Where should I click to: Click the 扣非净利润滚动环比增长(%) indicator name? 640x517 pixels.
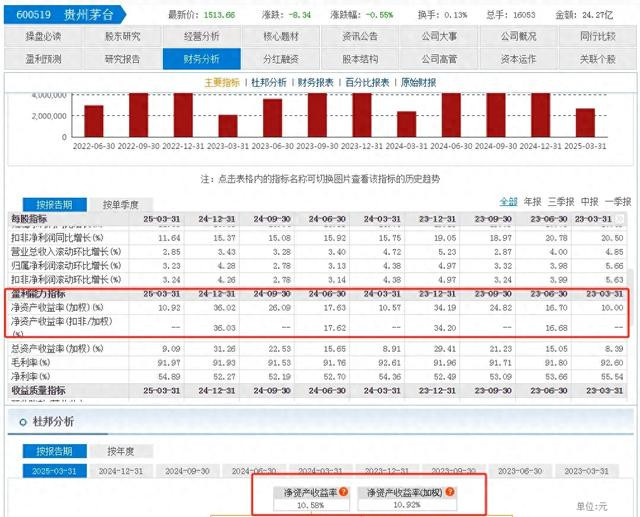coord(66,280)
